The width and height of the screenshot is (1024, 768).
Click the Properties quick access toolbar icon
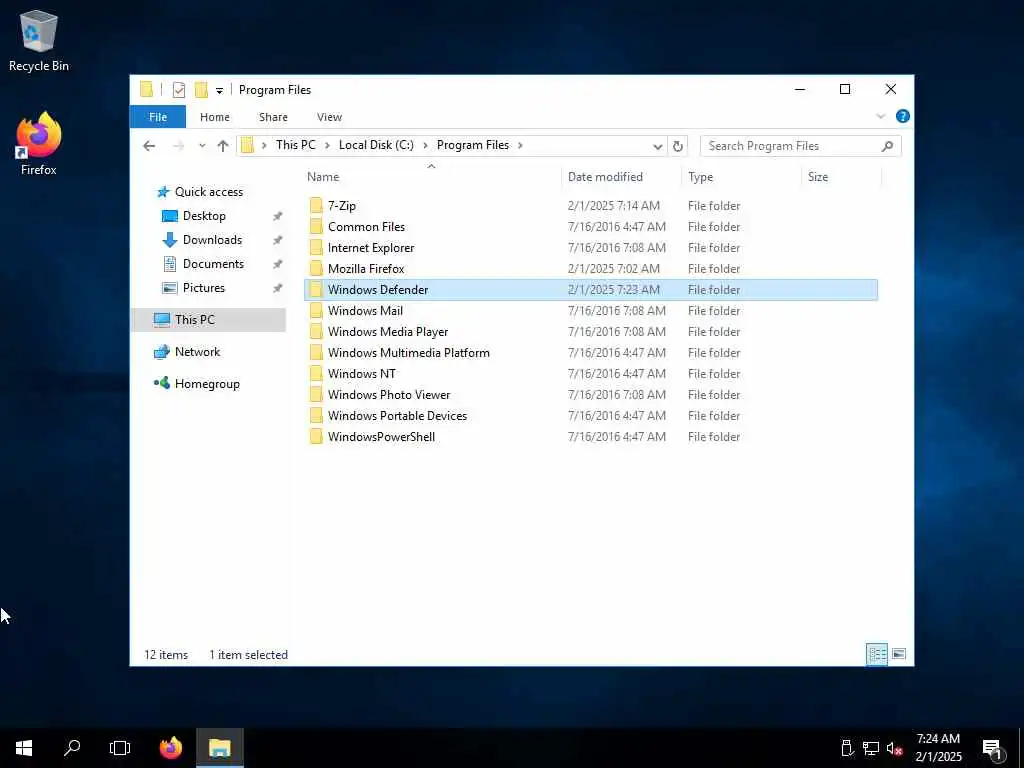[178, 90]
